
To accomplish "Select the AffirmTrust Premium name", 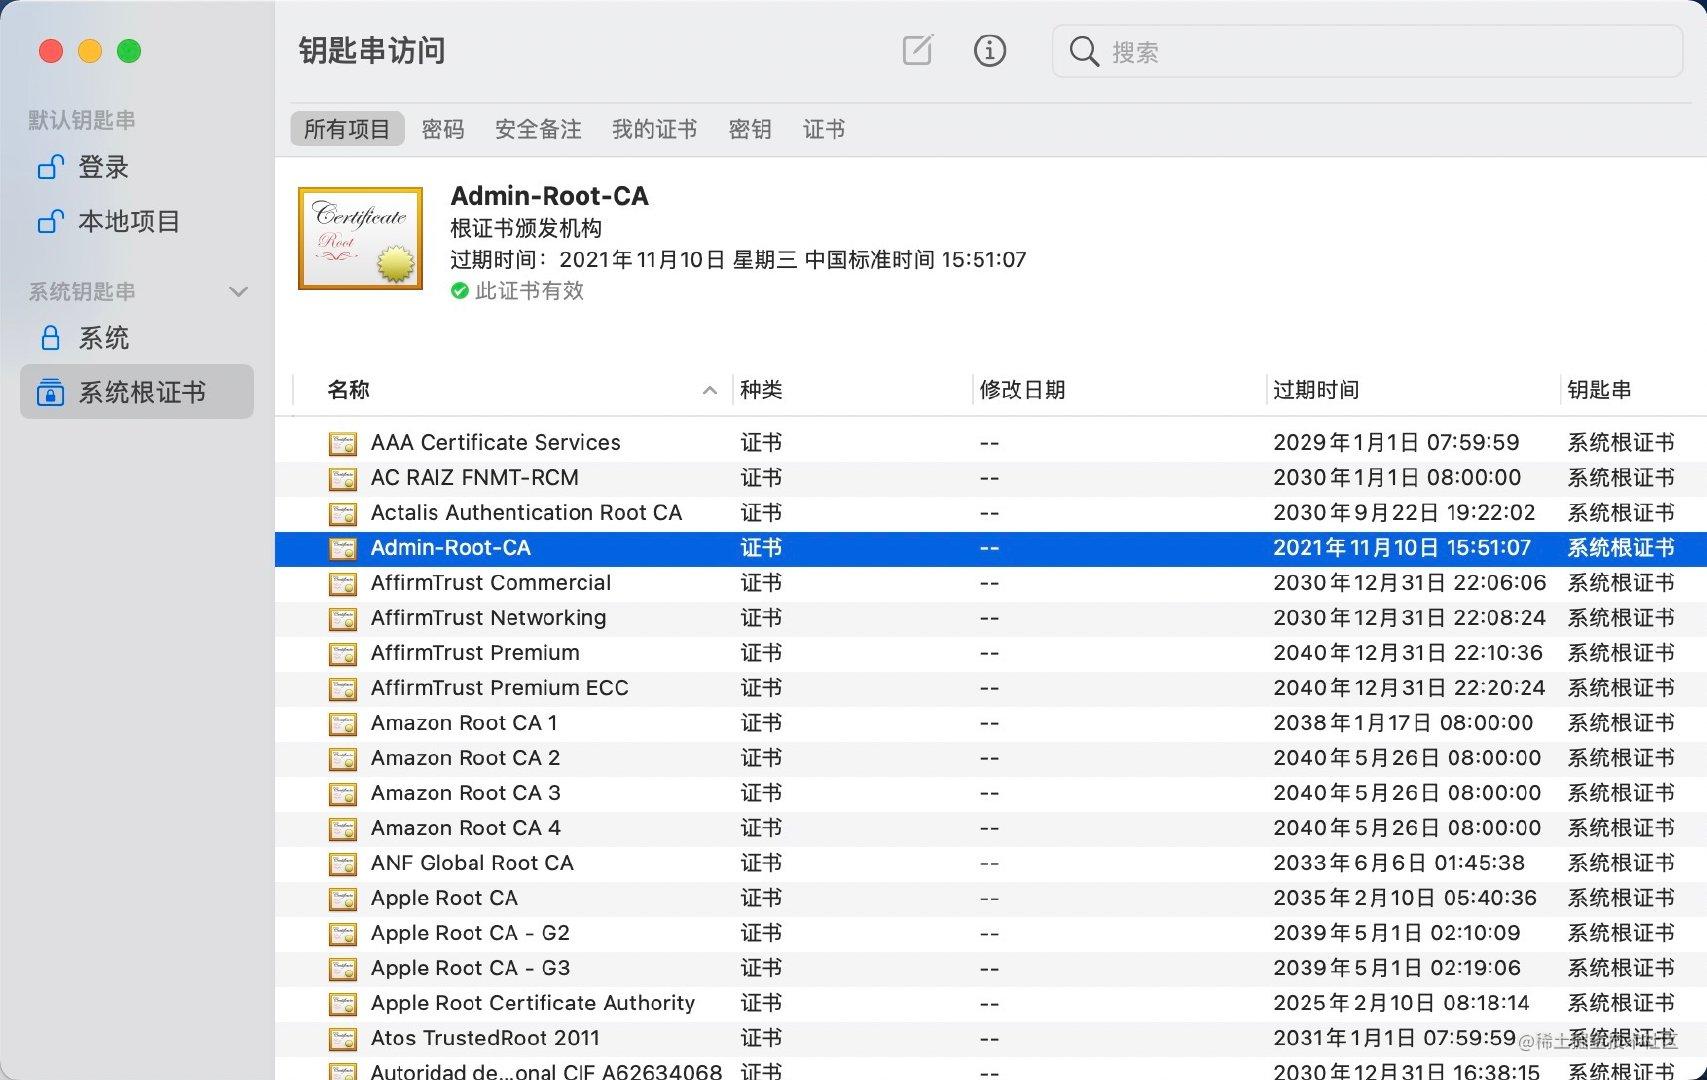I will (x=475, y=653).
